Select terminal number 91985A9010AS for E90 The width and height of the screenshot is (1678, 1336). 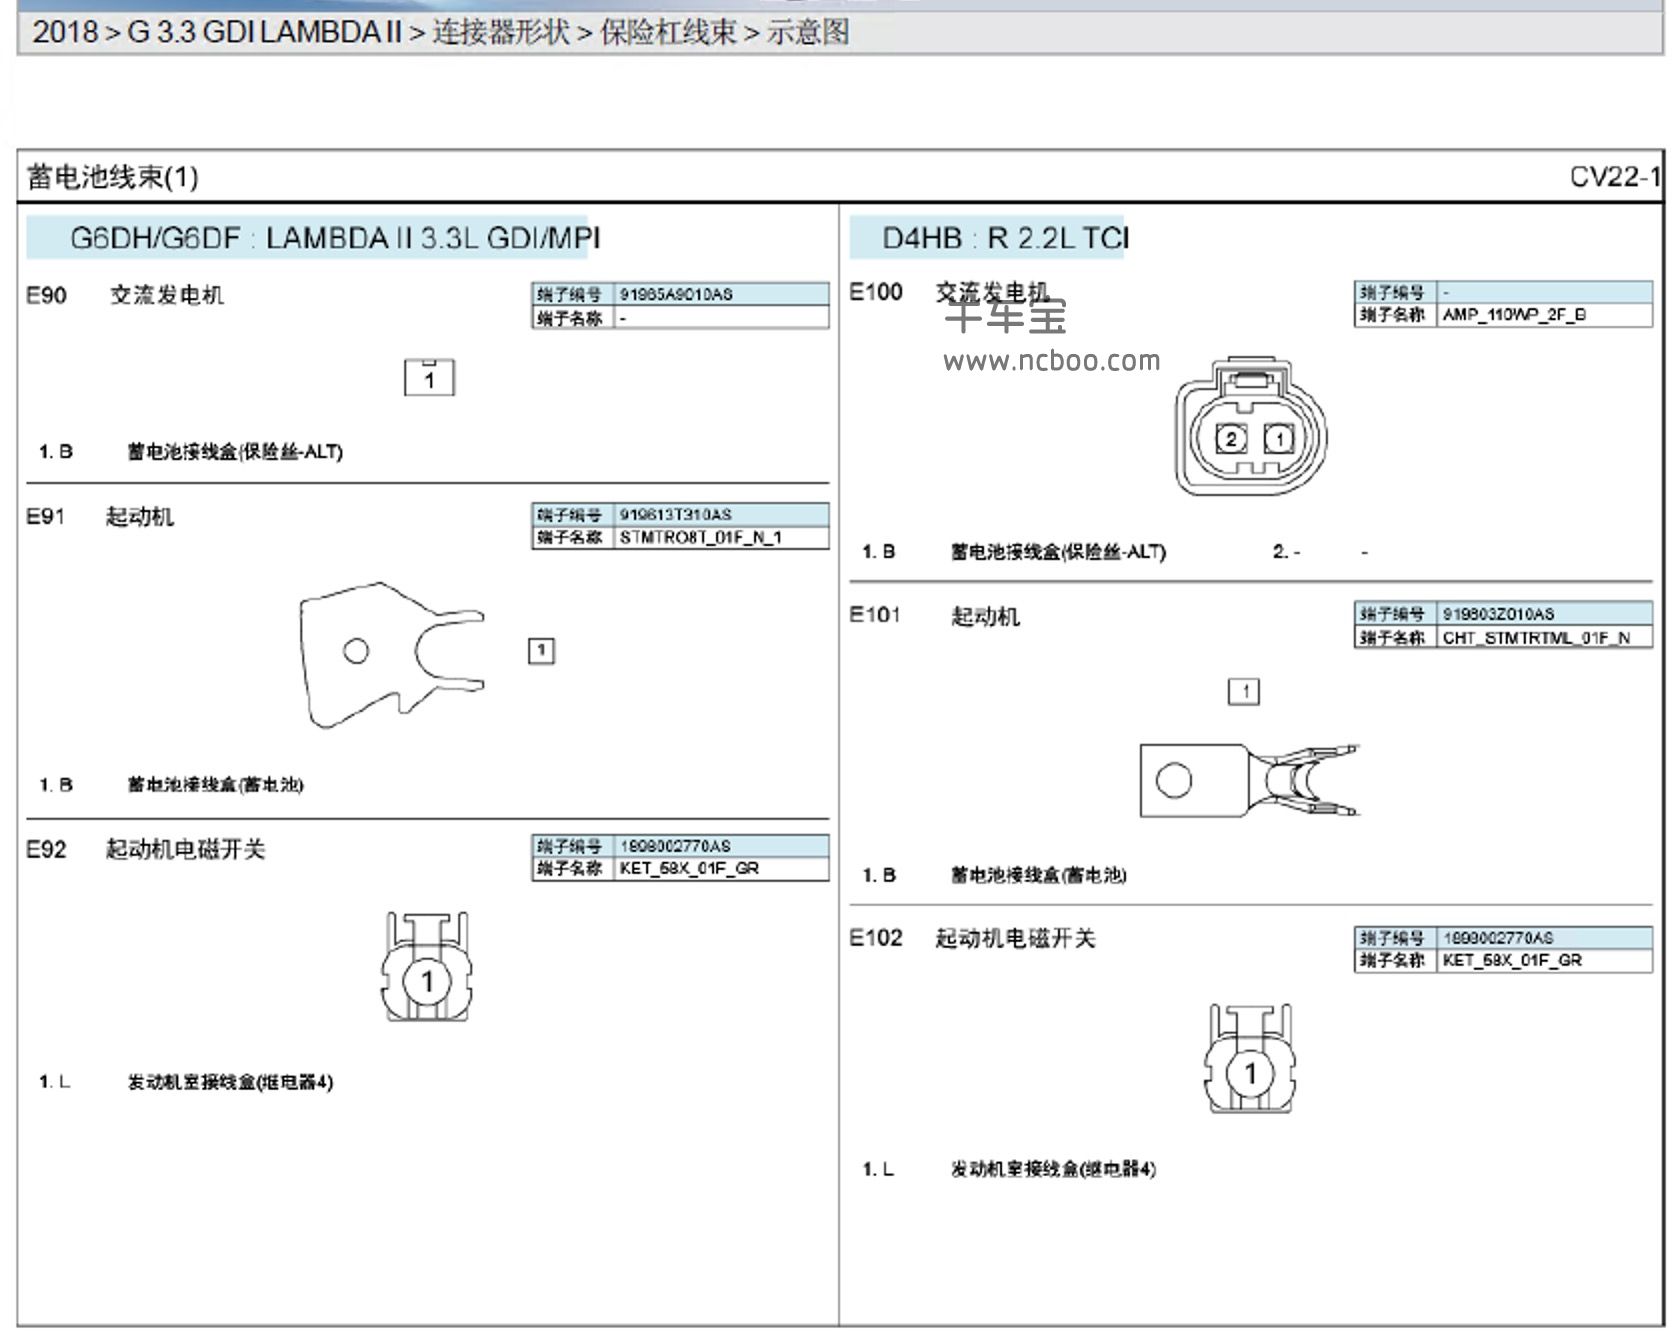pos(676,294)
